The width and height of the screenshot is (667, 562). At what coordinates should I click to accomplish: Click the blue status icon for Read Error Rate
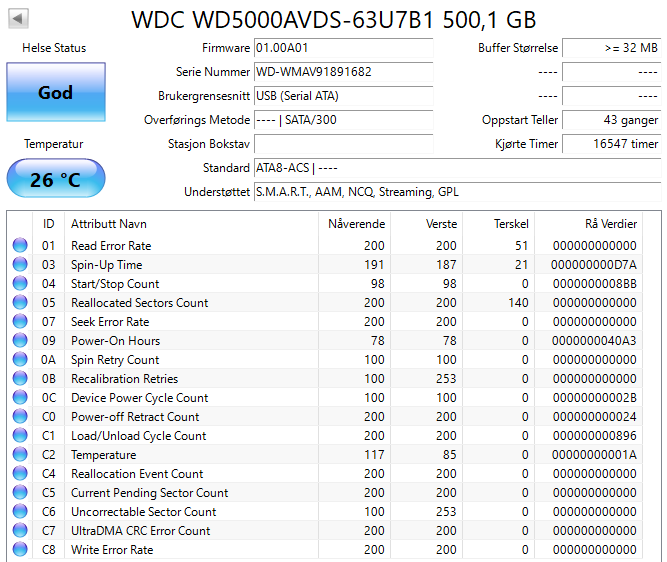[x=20, y=246]
